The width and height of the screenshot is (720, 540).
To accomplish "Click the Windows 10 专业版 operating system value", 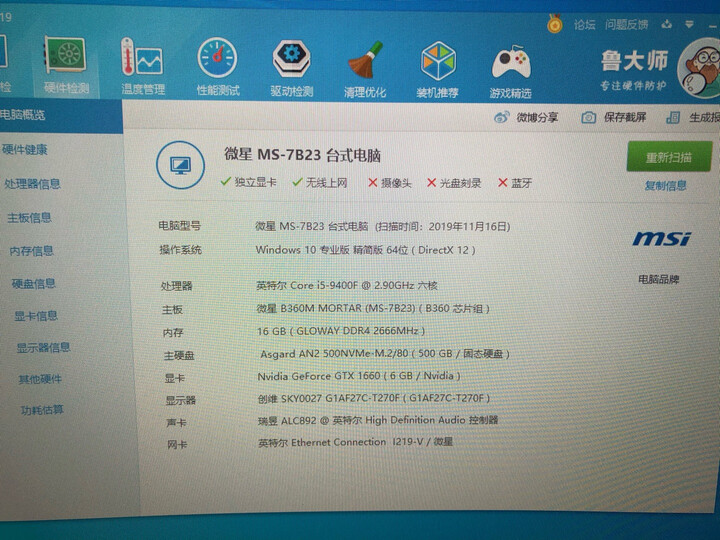I will (x=366, y=250).
